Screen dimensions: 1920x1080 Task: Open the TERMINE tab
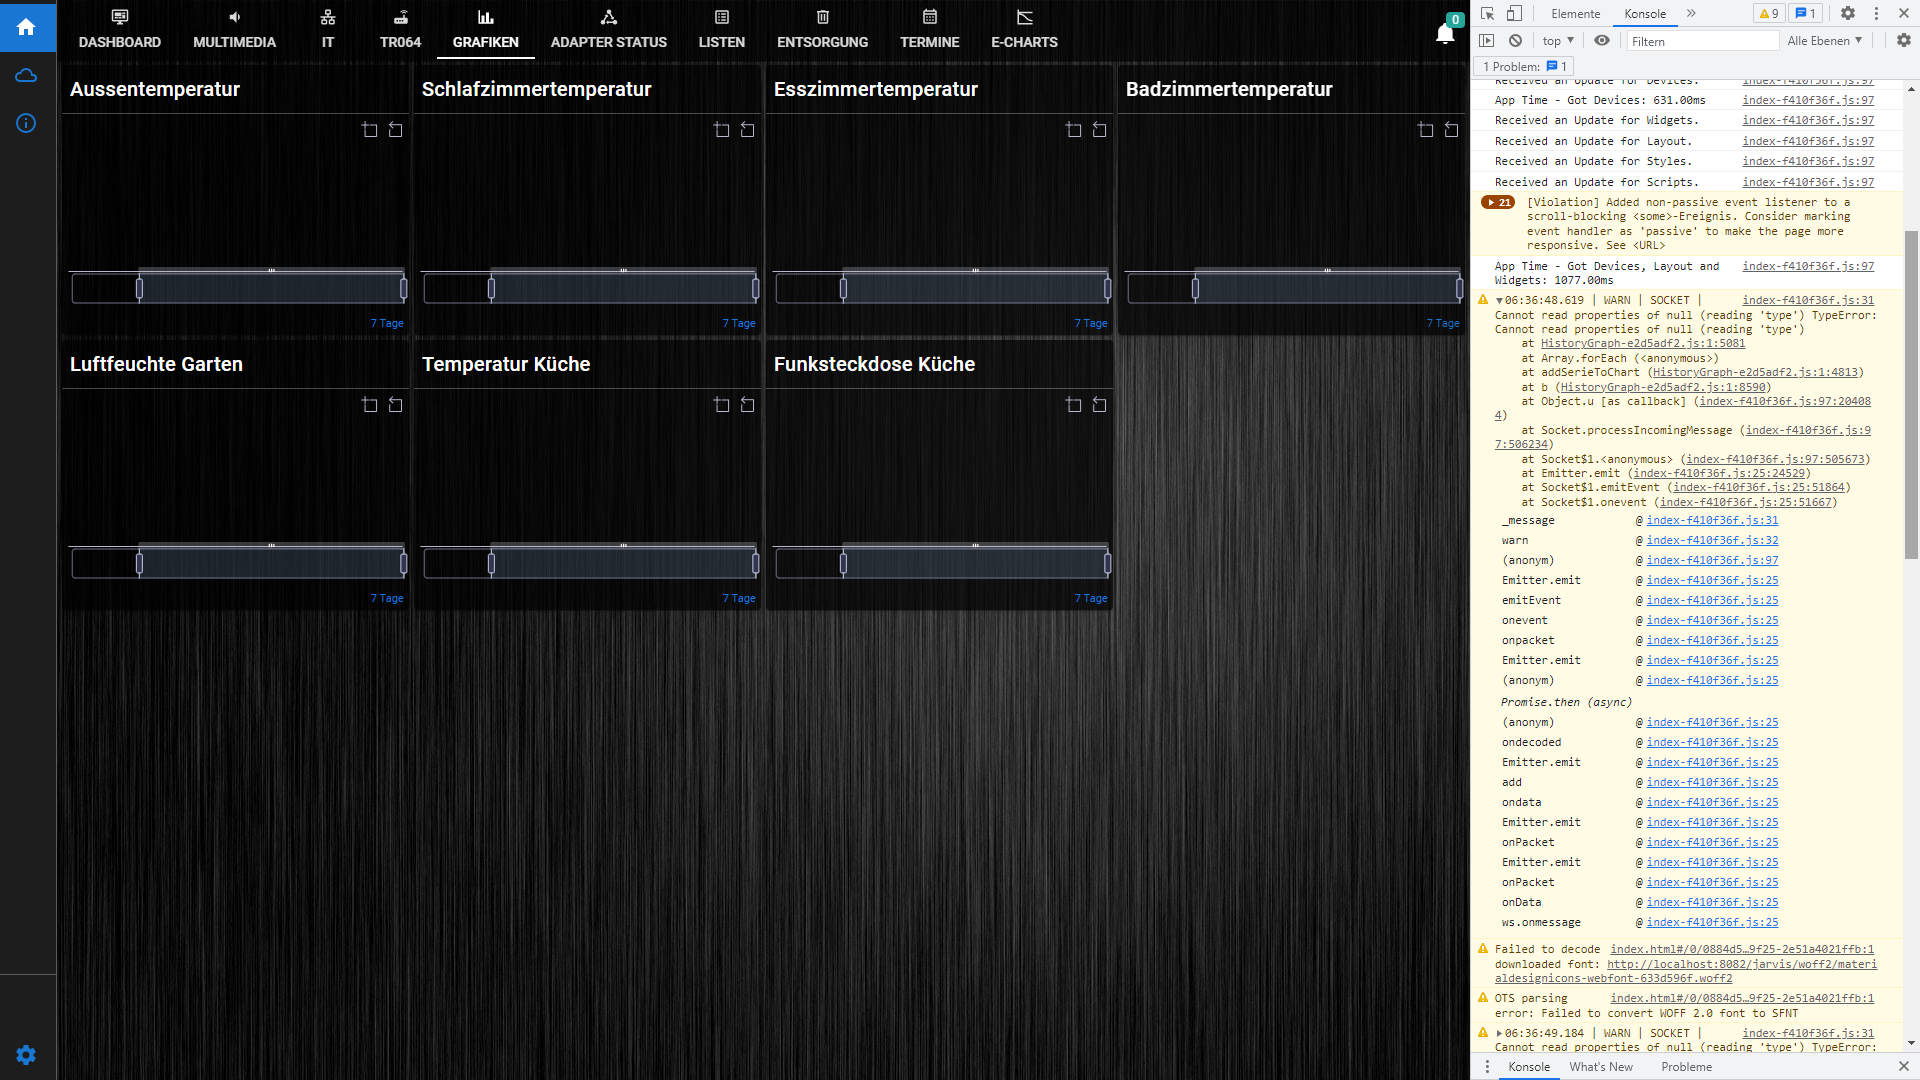click(x=930, y=28)
